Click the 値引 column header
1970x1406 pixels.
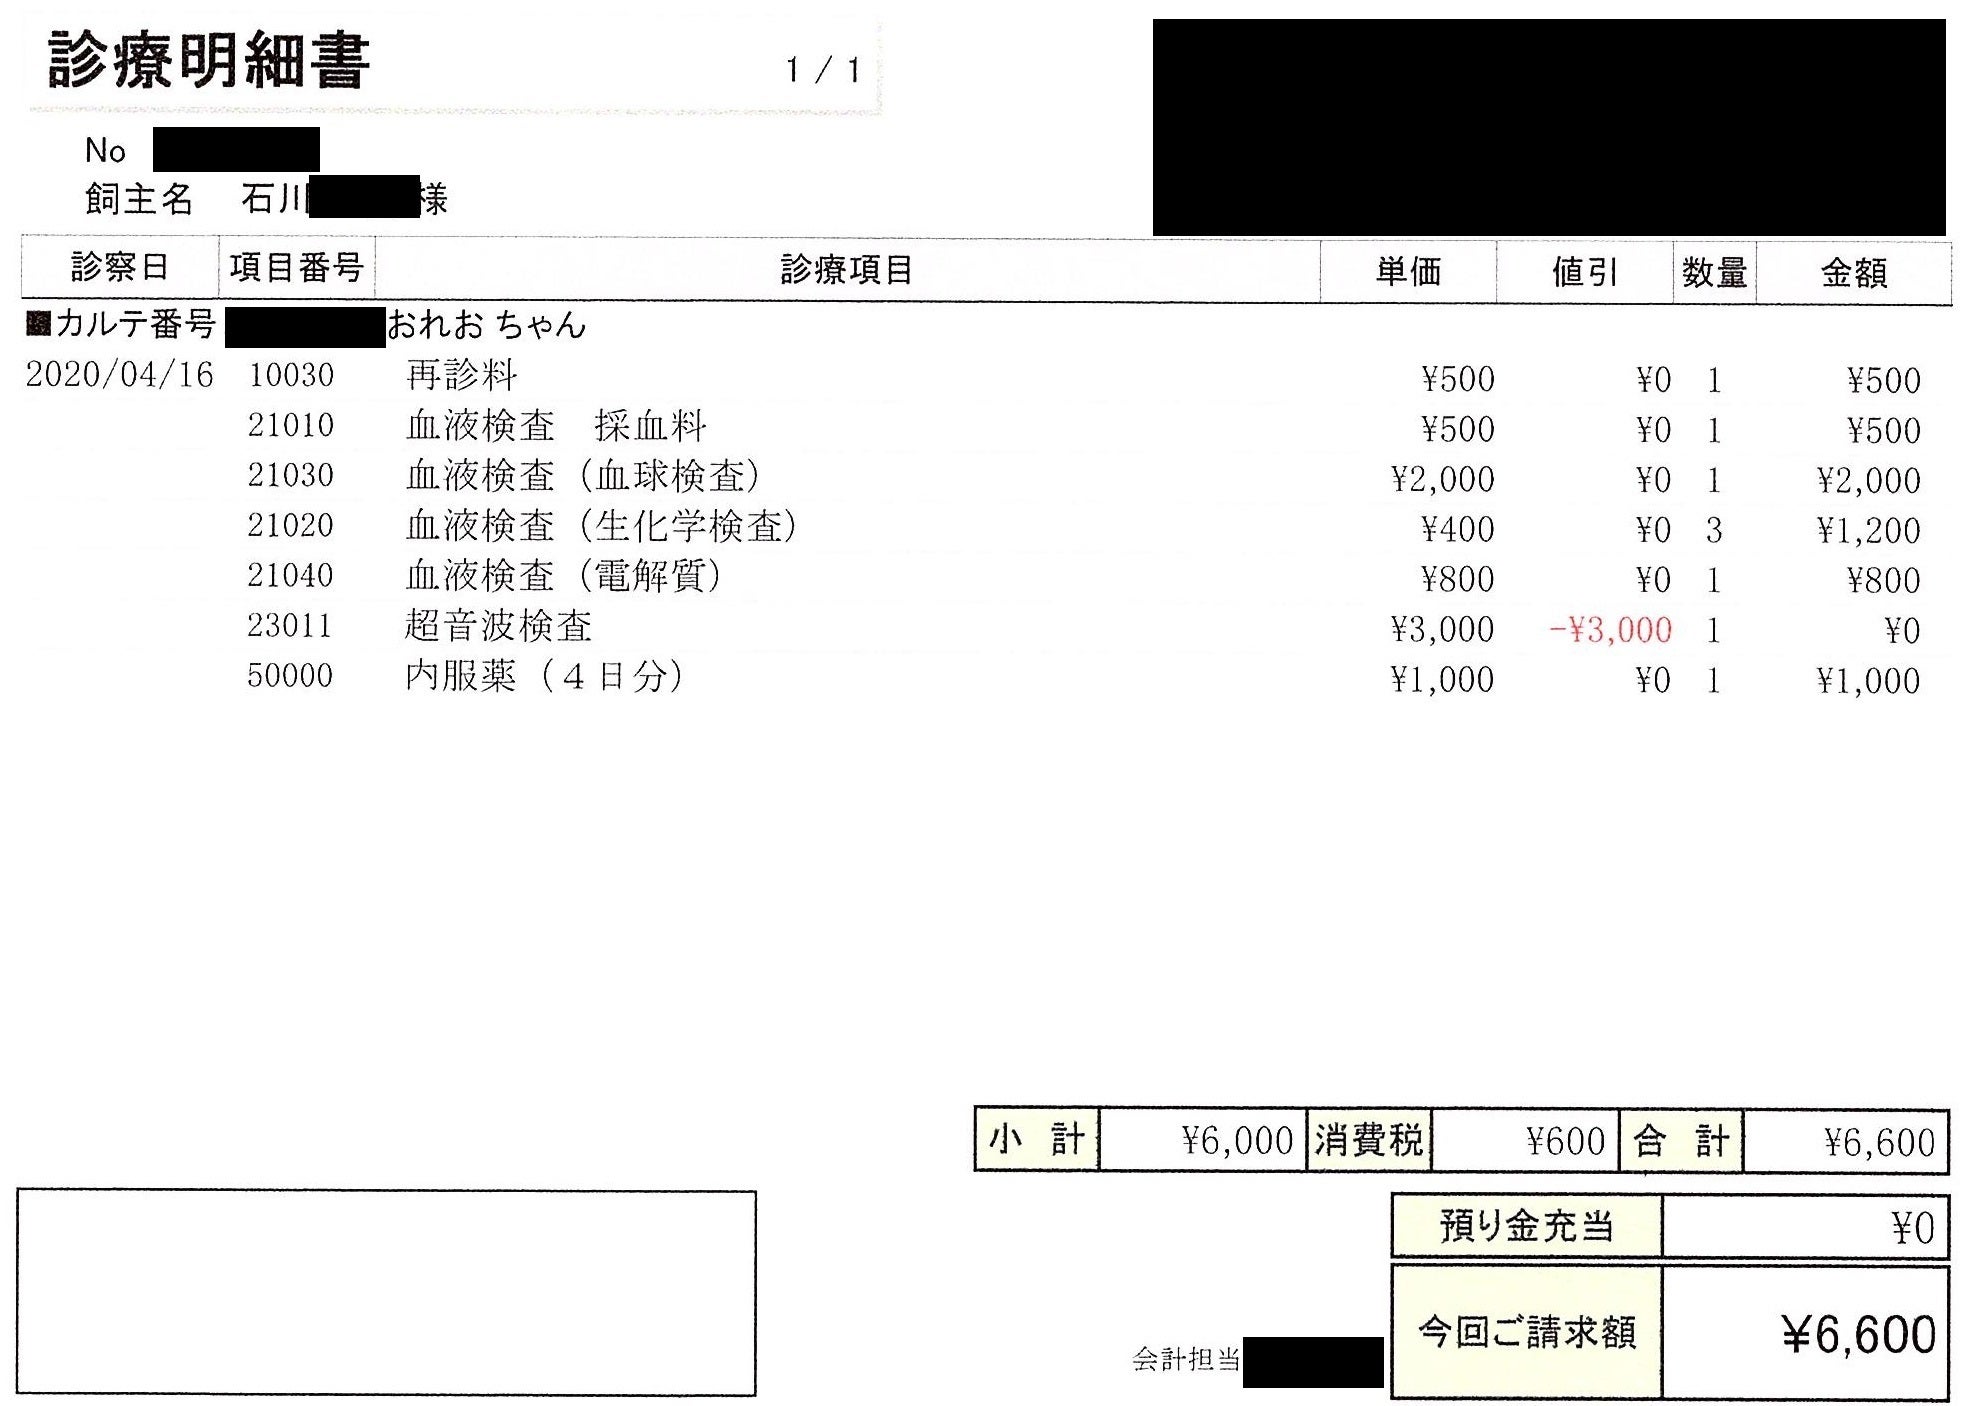[1584, 271]
